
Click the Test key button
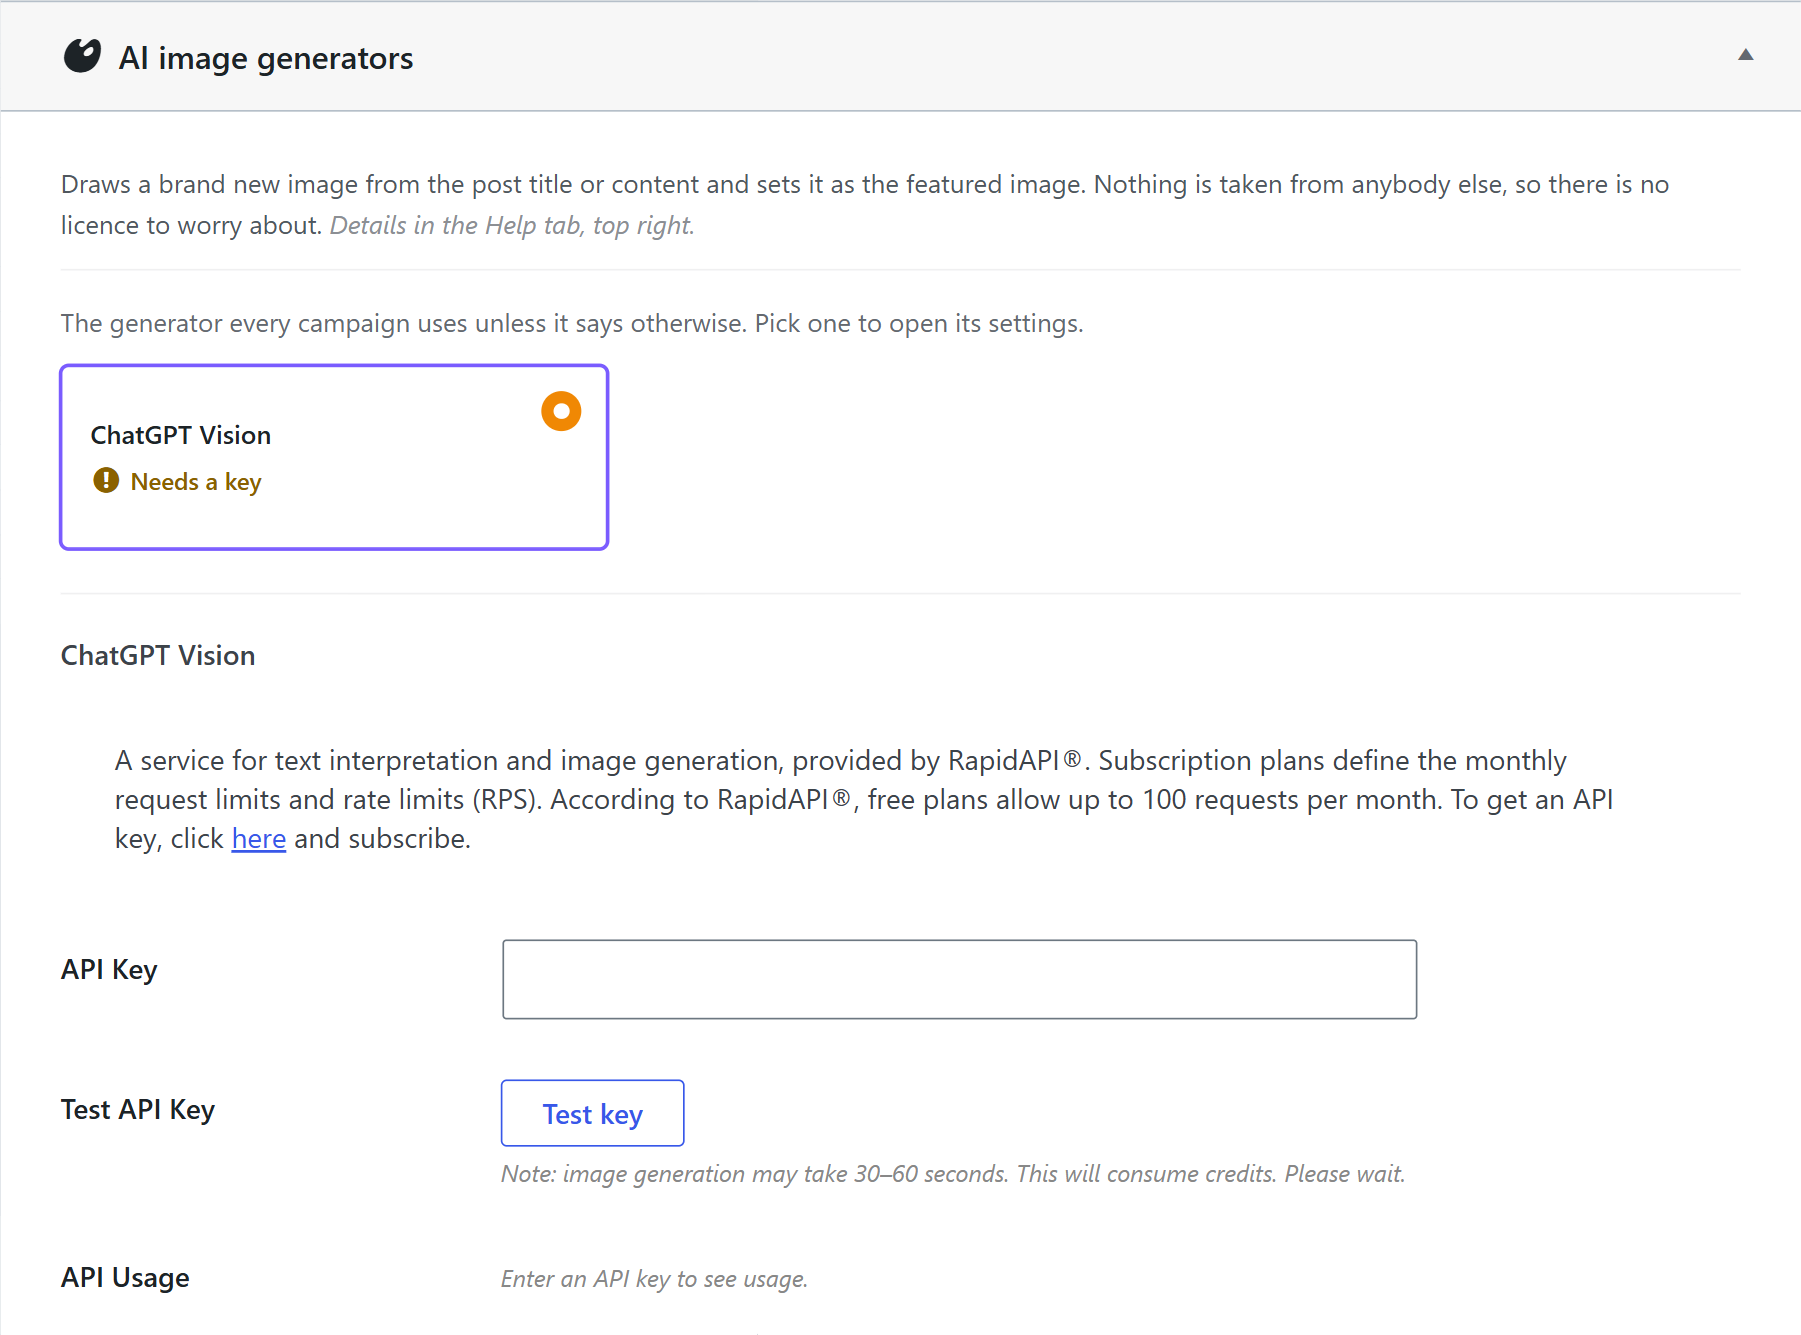pyautogui.click(x=592, y=1113)
